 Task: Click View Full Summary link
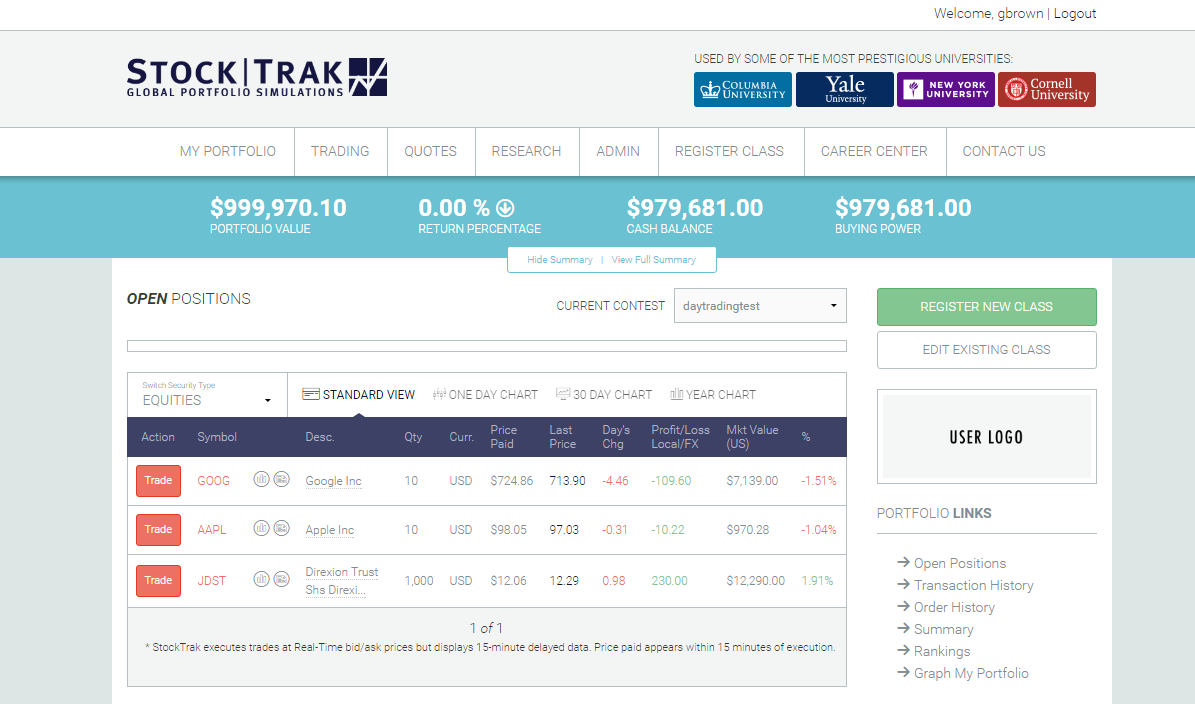point(653,260)
